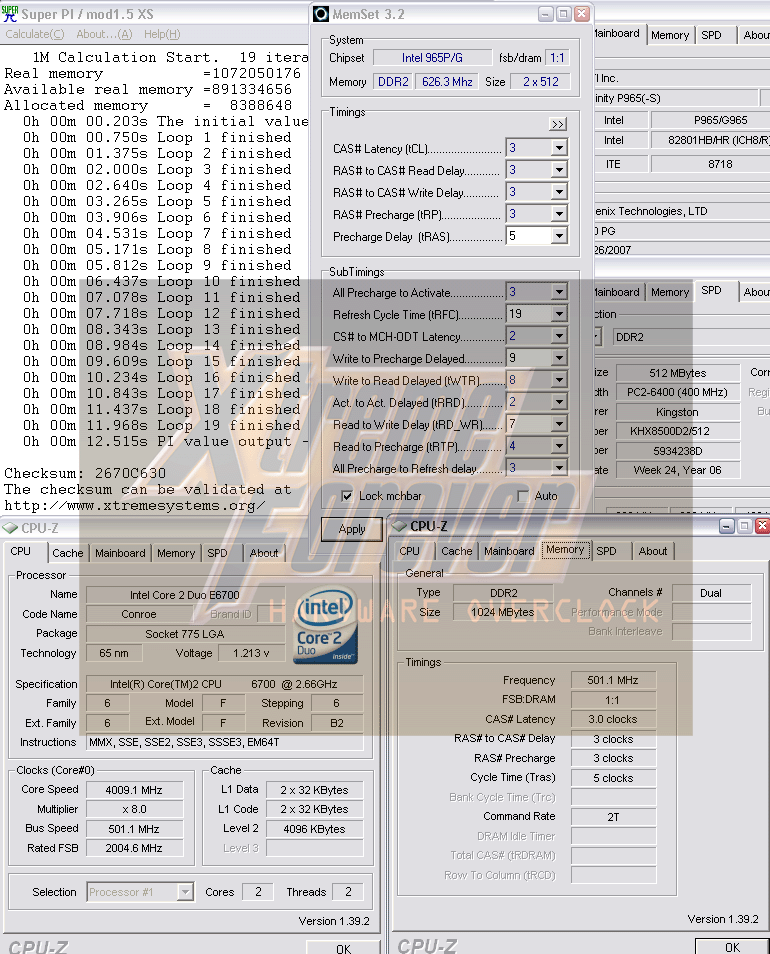Click the Core Speed value 4009.1 MHz
This screenshot has width=770, height=954.
134,790
